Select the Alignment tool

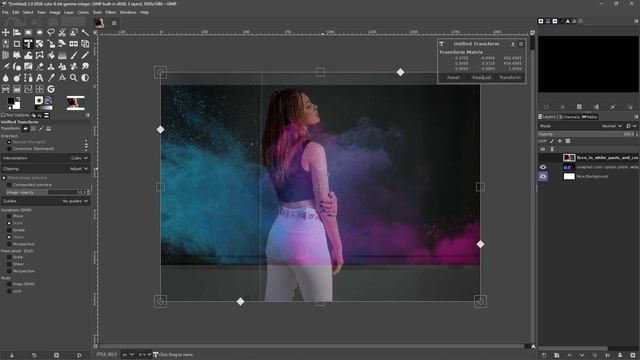point(17,32)
